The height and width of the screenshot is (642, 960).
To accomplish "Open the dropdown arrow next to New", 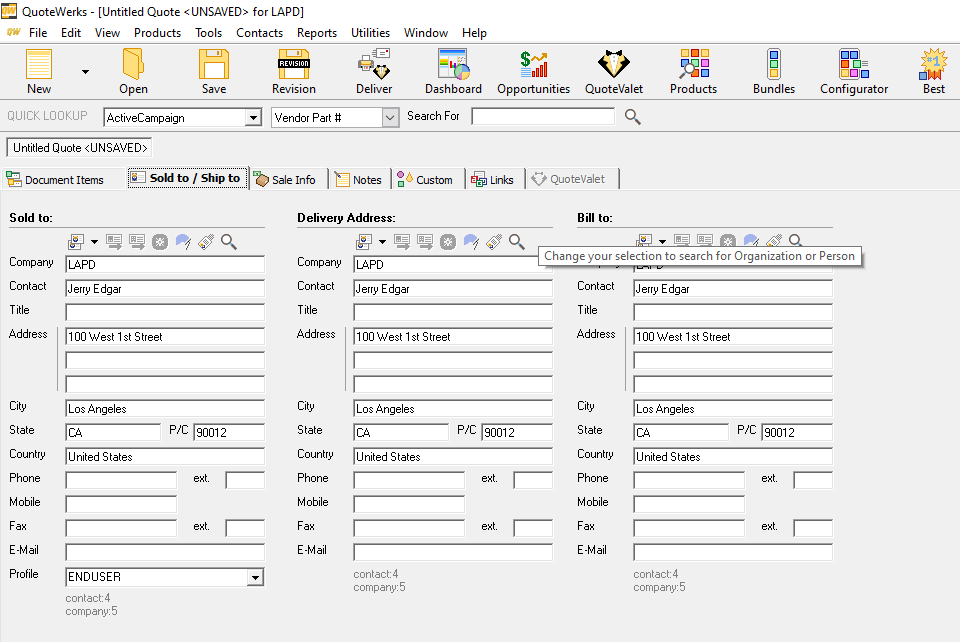I will 85,72.
